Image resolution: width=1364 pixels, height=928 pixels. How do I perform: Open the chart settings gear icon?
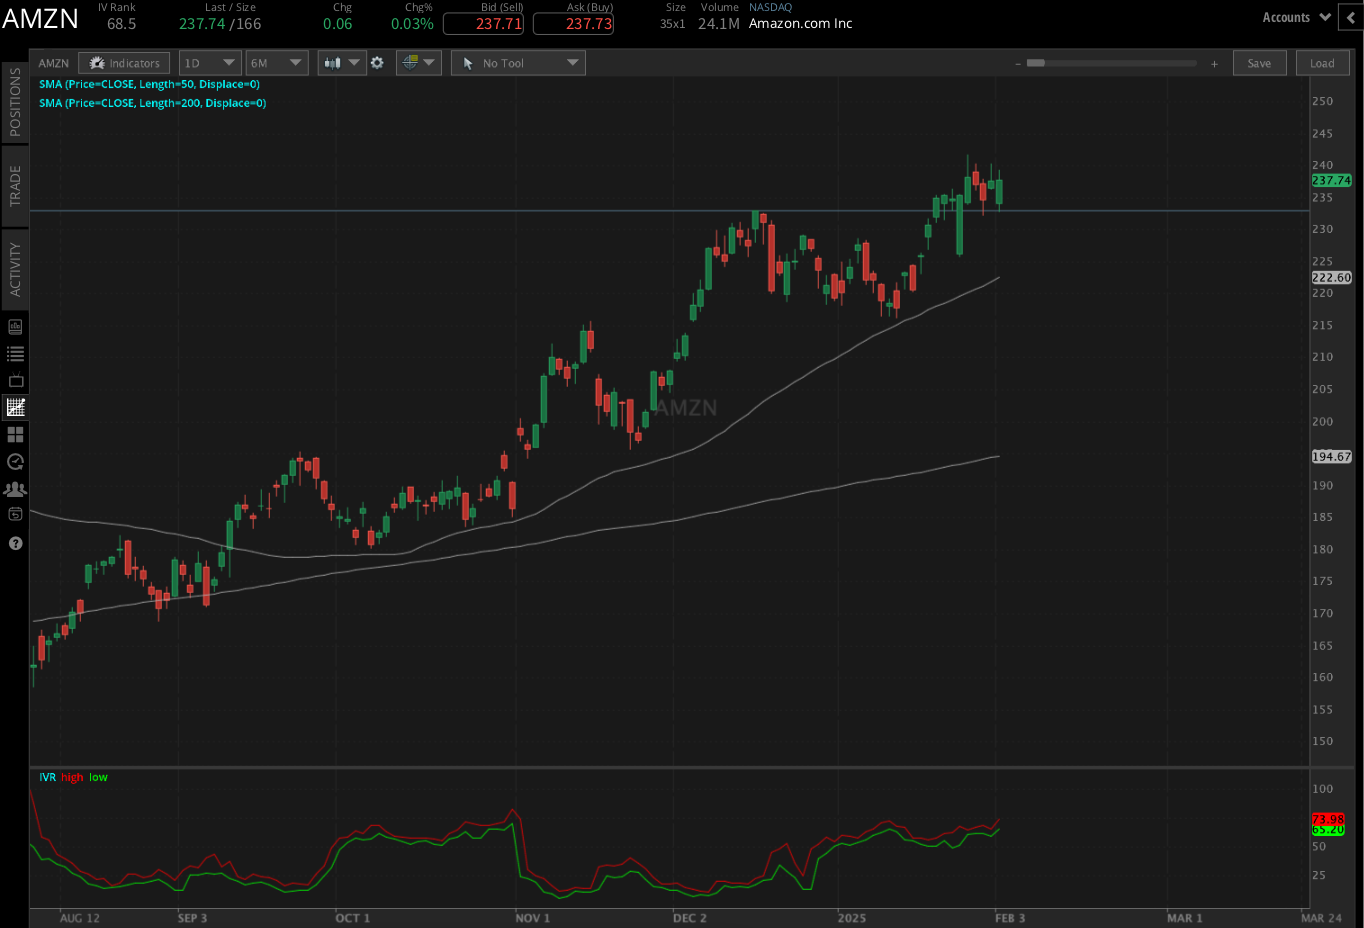coord(378,62)
